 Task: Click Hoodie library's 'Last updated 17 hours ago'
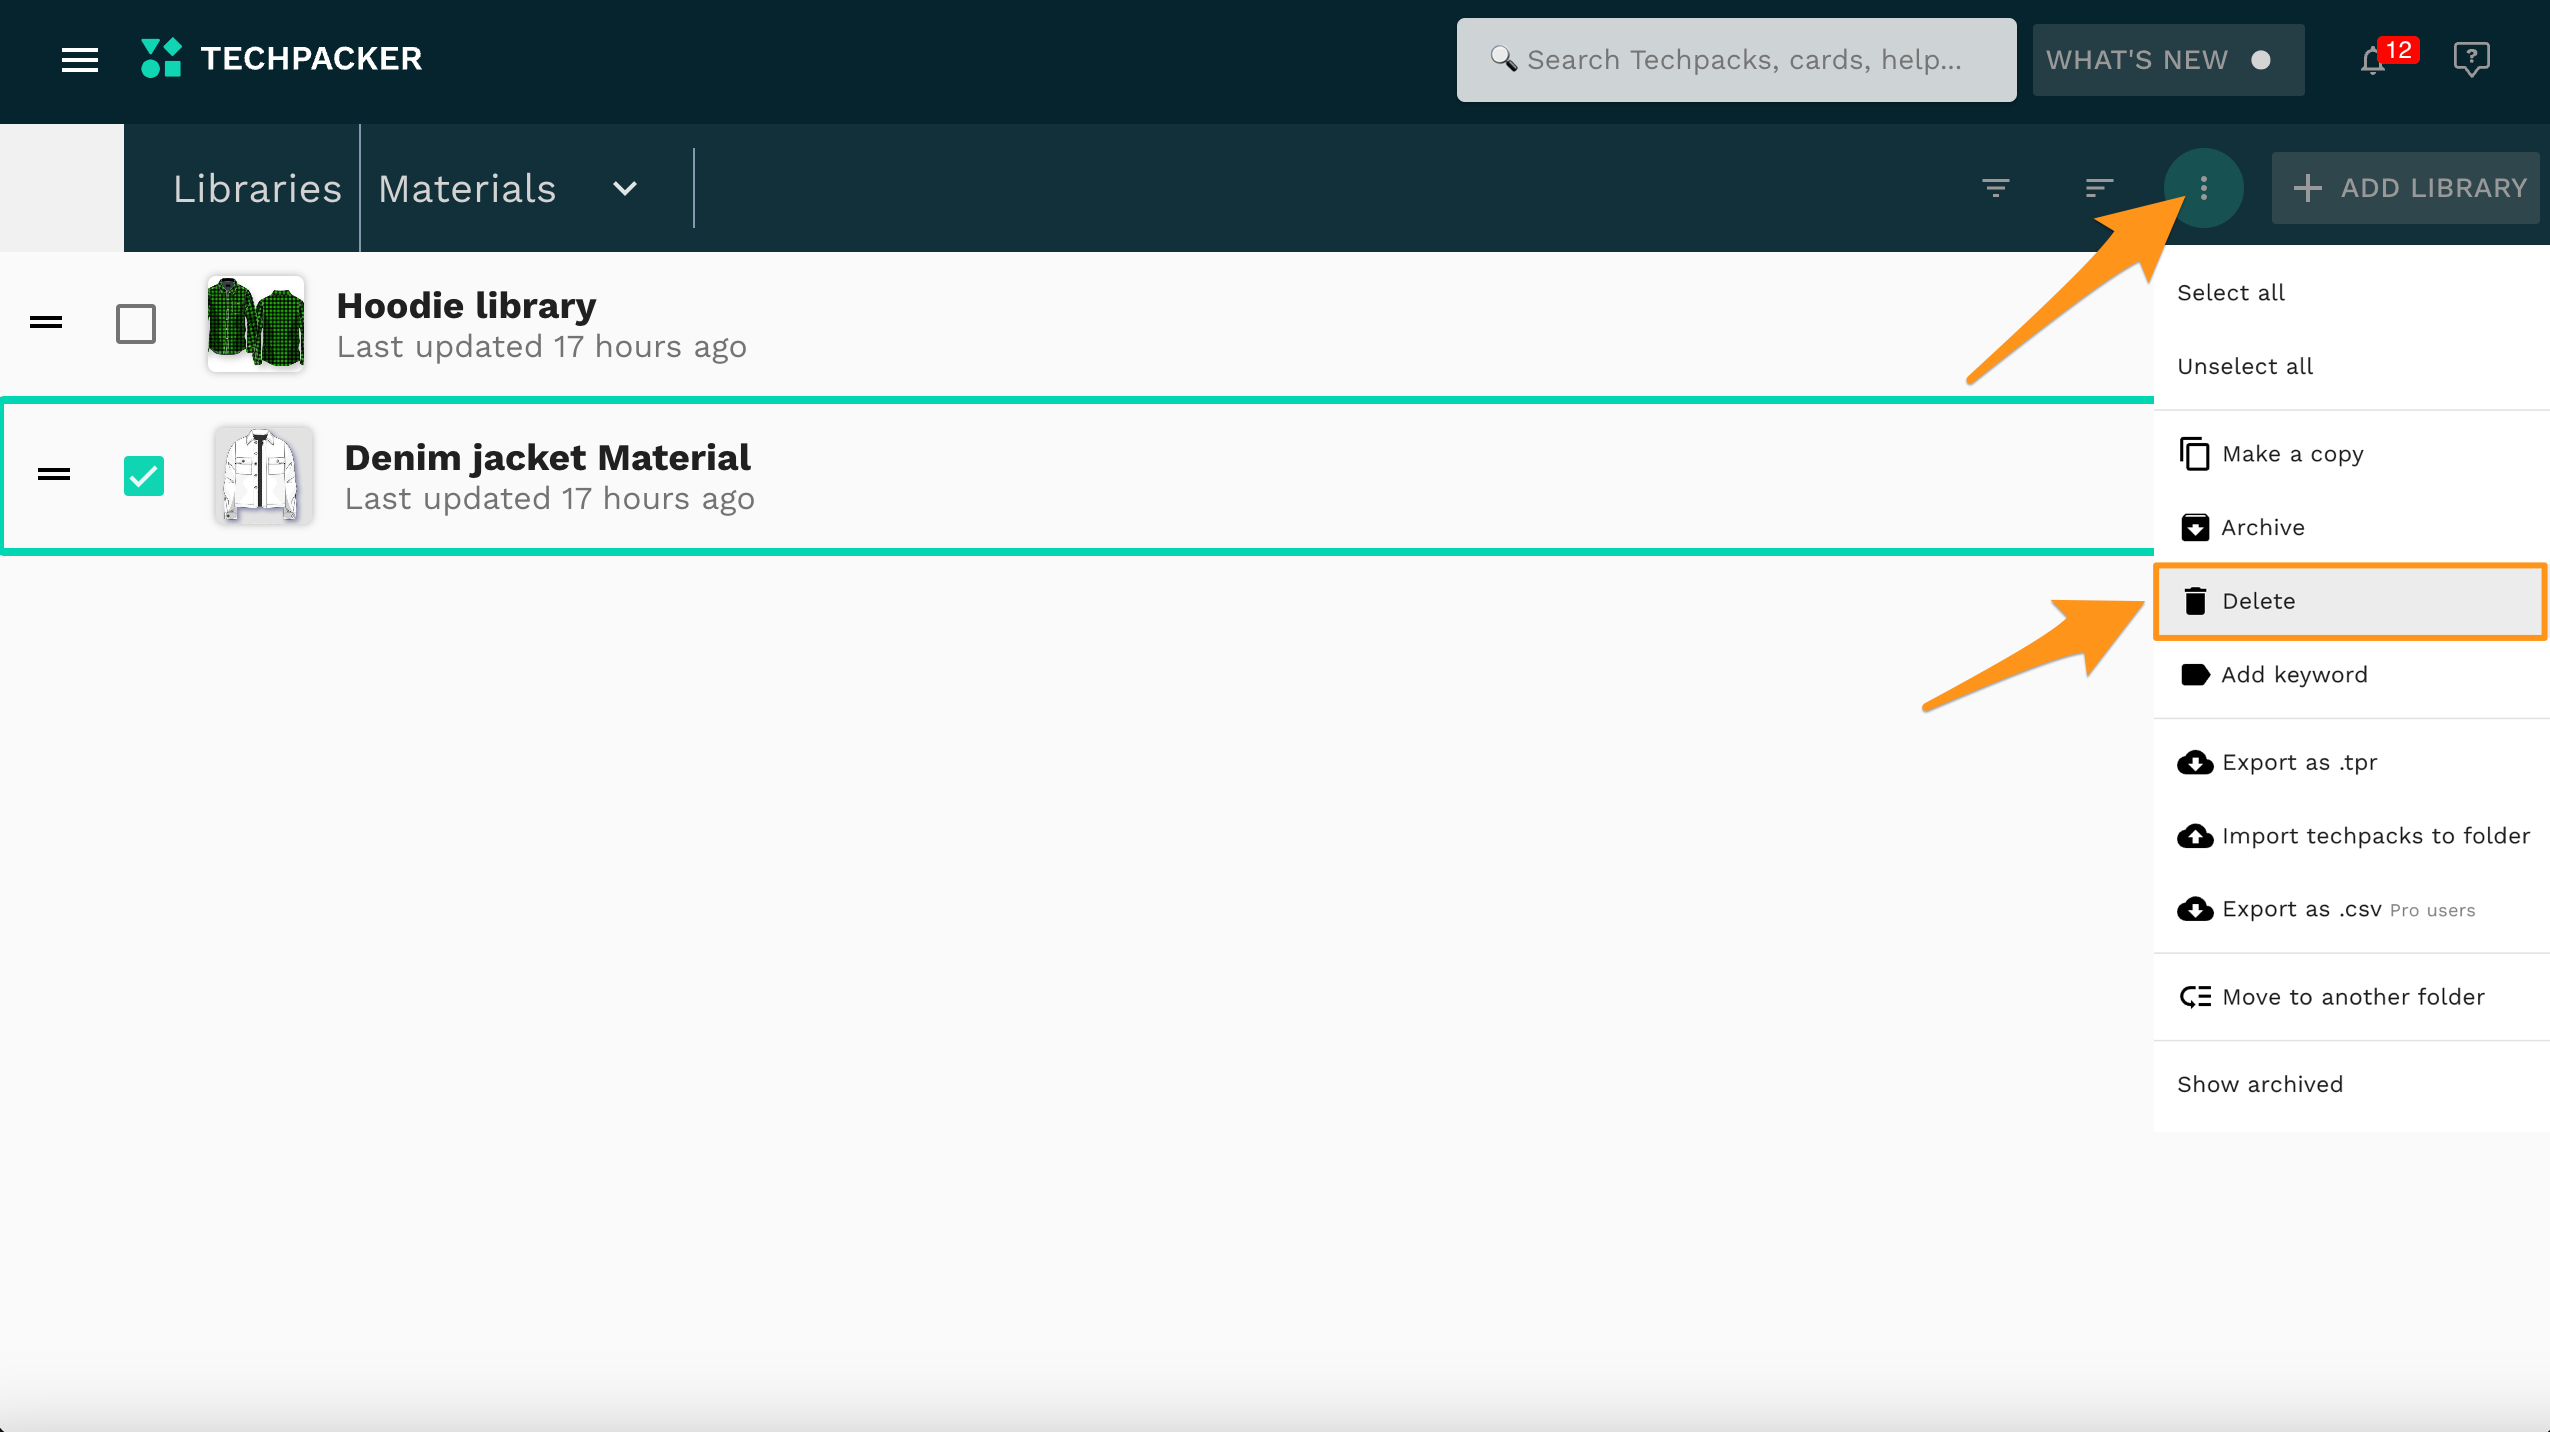(x=541, y=347)
